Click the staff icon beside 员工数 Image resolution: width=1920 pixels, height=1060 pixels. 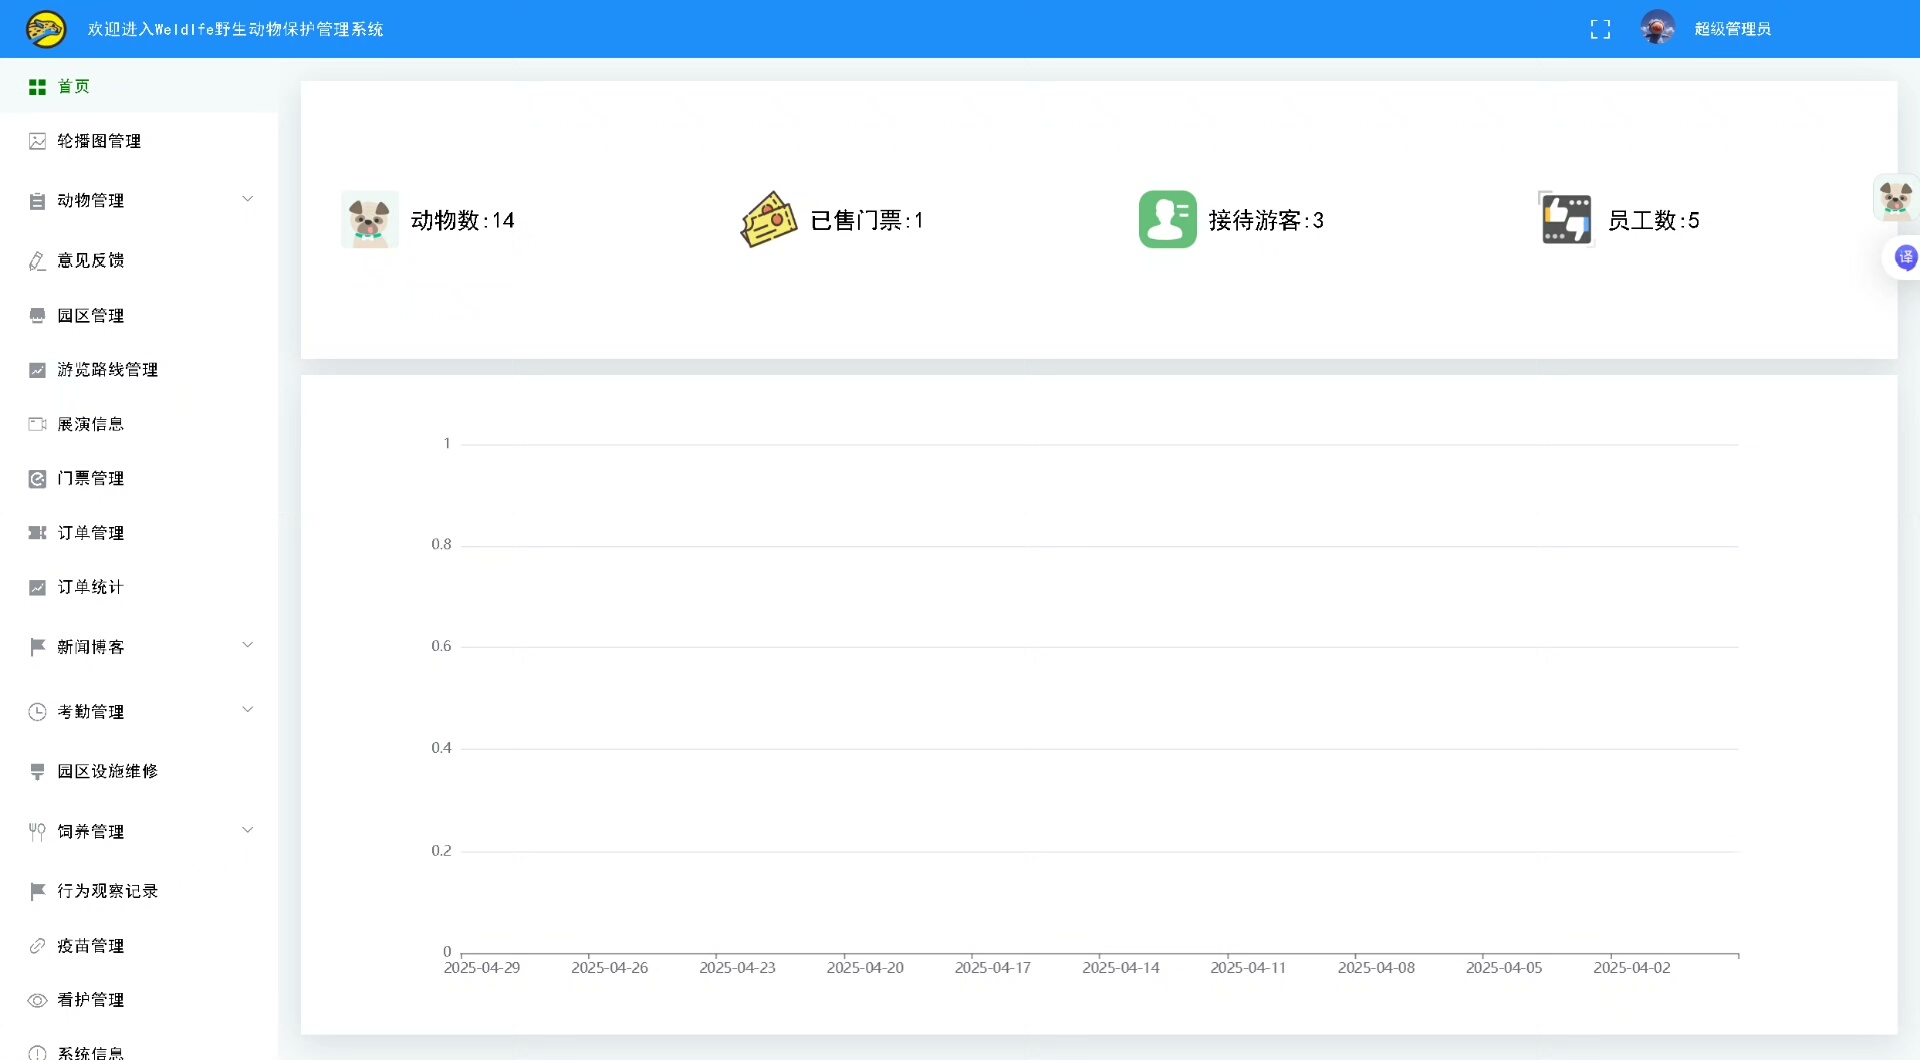pos(1566,219)
